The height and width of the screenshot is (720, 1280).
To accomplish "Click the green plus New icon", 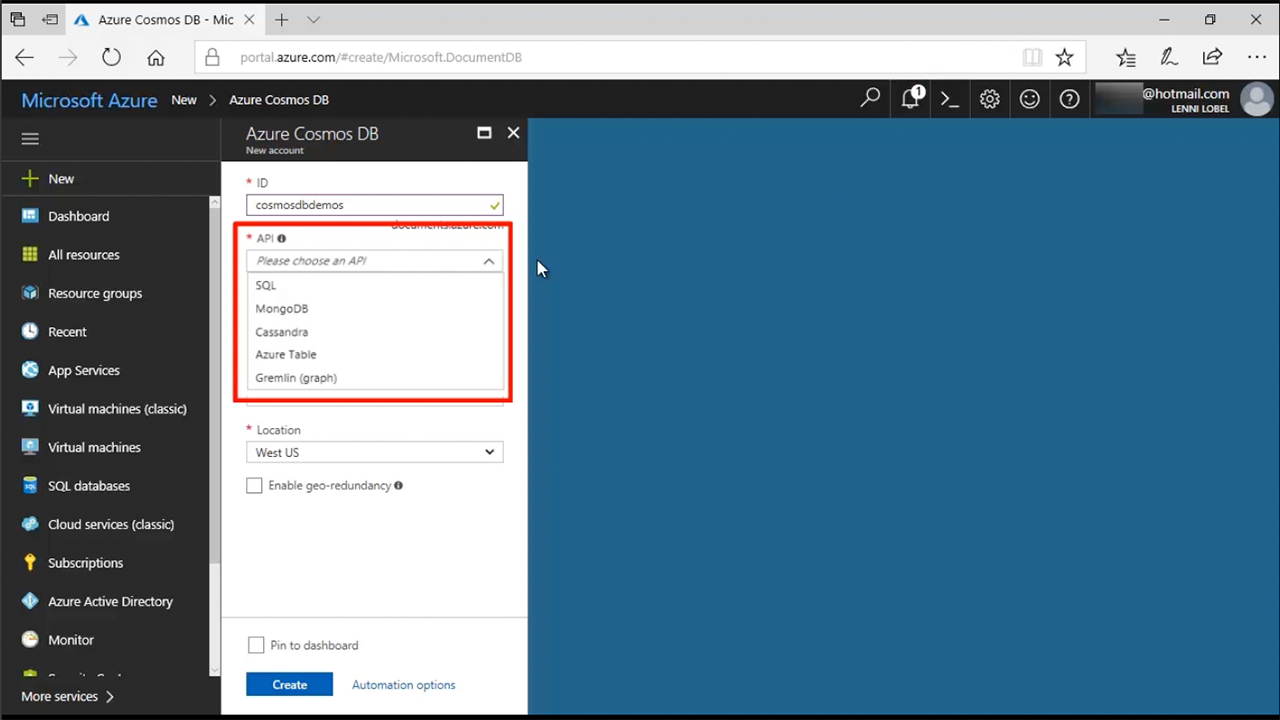I will click(x=30, y=178).
